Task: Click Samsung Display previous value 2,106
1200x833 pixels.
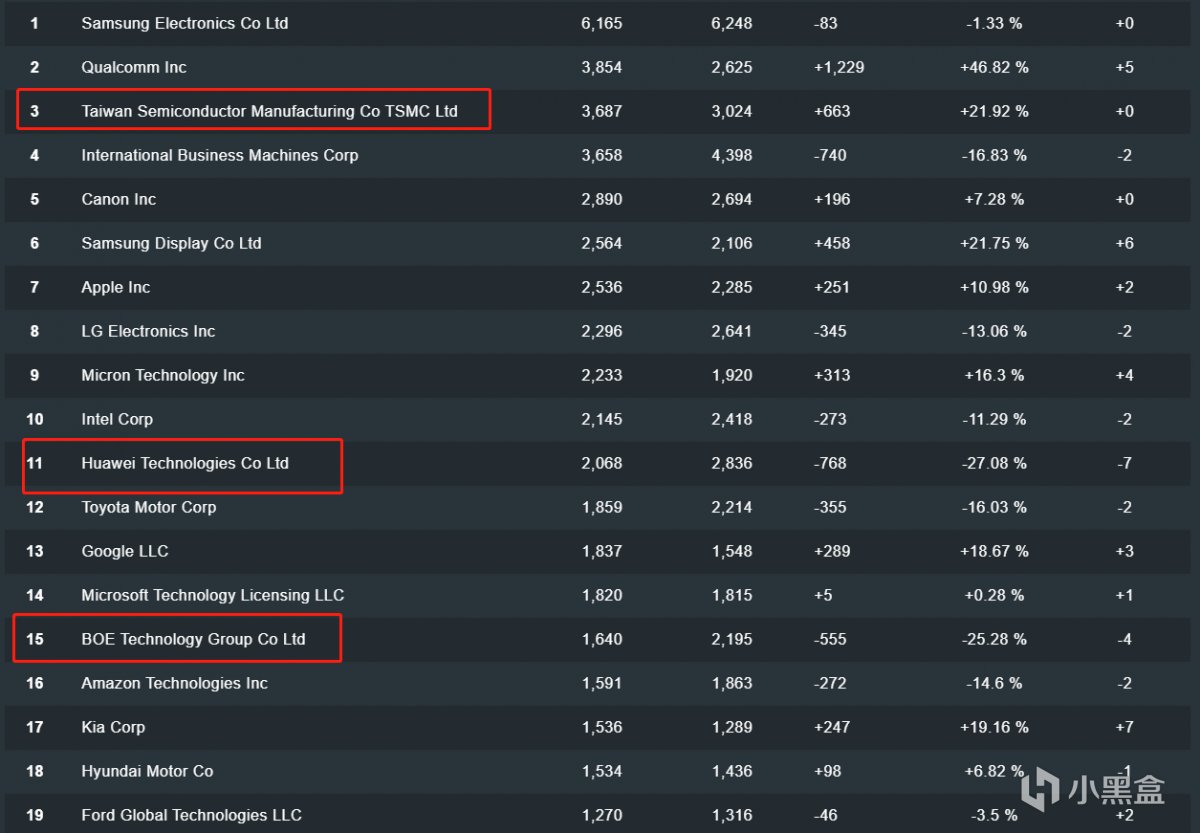Action: point(732,243)
